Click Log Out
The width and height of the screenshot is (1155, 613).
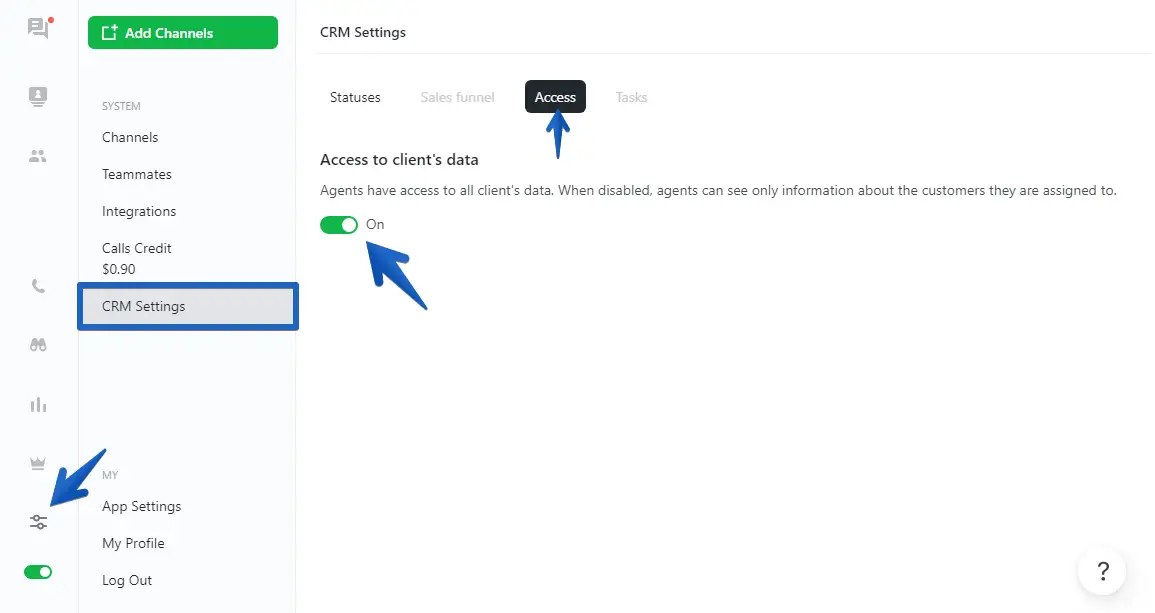coord(127,581)
